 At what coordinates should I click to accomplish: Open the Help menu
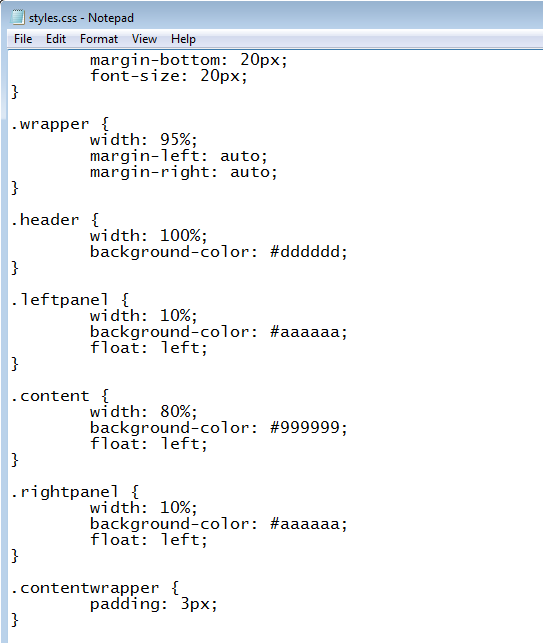183,39
